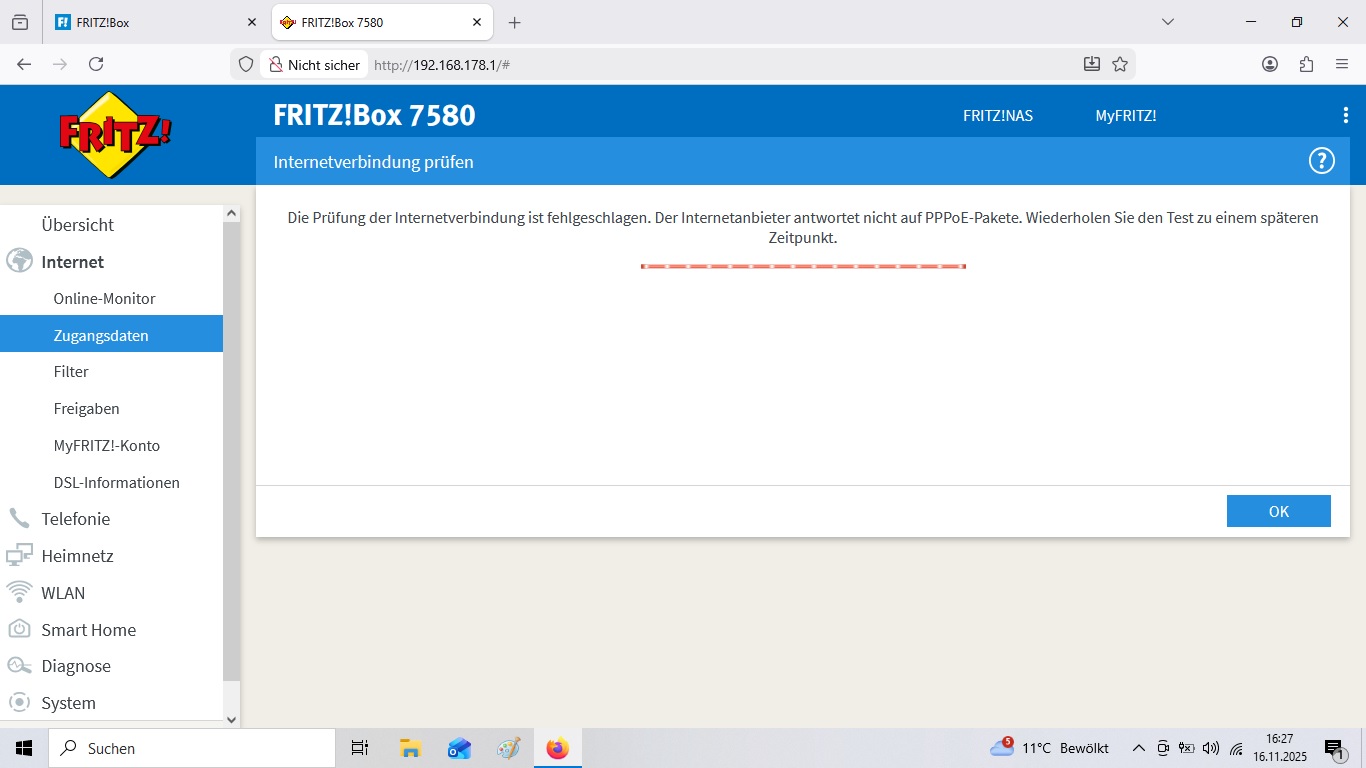This screenshot has width=1366, height=768.
Task: Select Zugangsdaten menu item
Action: coord(111,335)
